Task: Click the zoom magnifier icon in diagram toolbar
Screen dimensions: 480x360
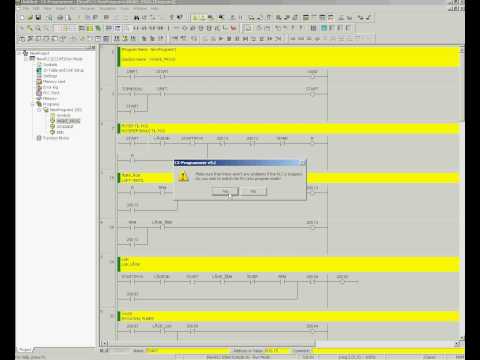Action: tap(38, 28)
